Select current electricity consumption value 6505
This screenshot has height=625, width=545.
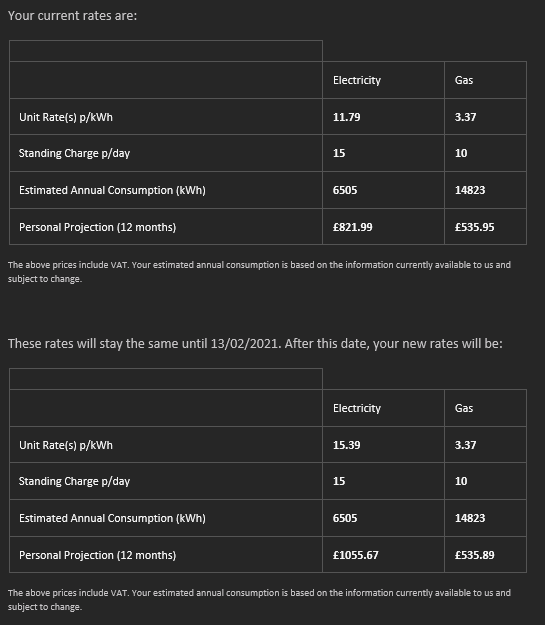[x=345, y=190]
